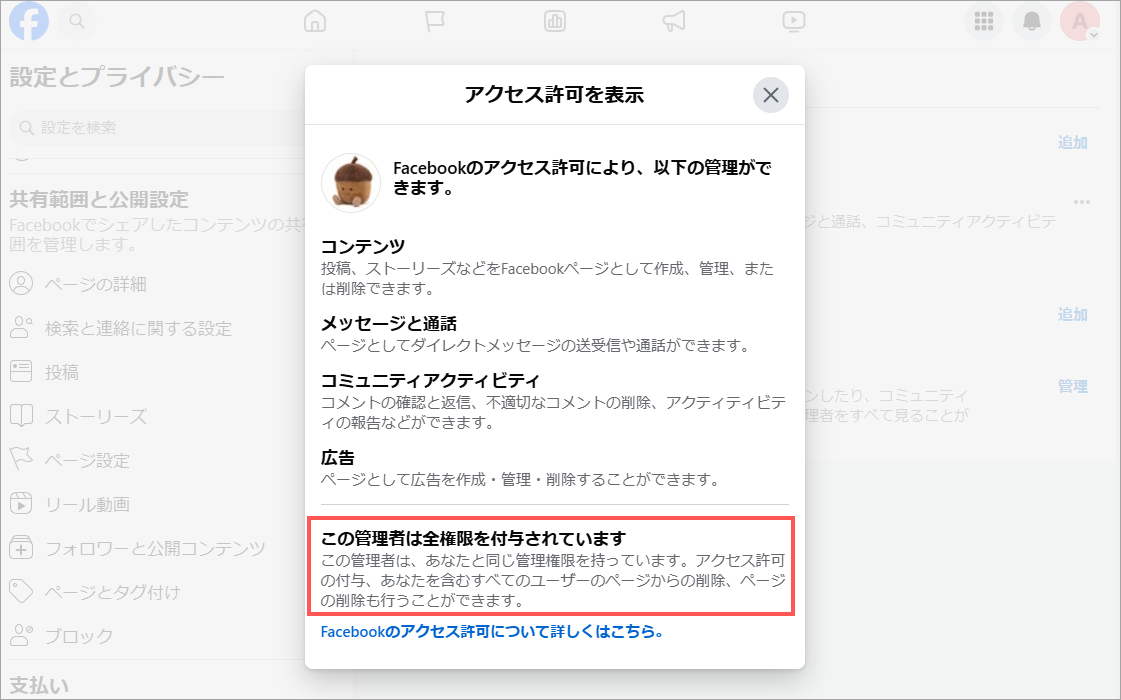
Task: Click the 設定とプライバシー title
Action: [x=117, y=77]
